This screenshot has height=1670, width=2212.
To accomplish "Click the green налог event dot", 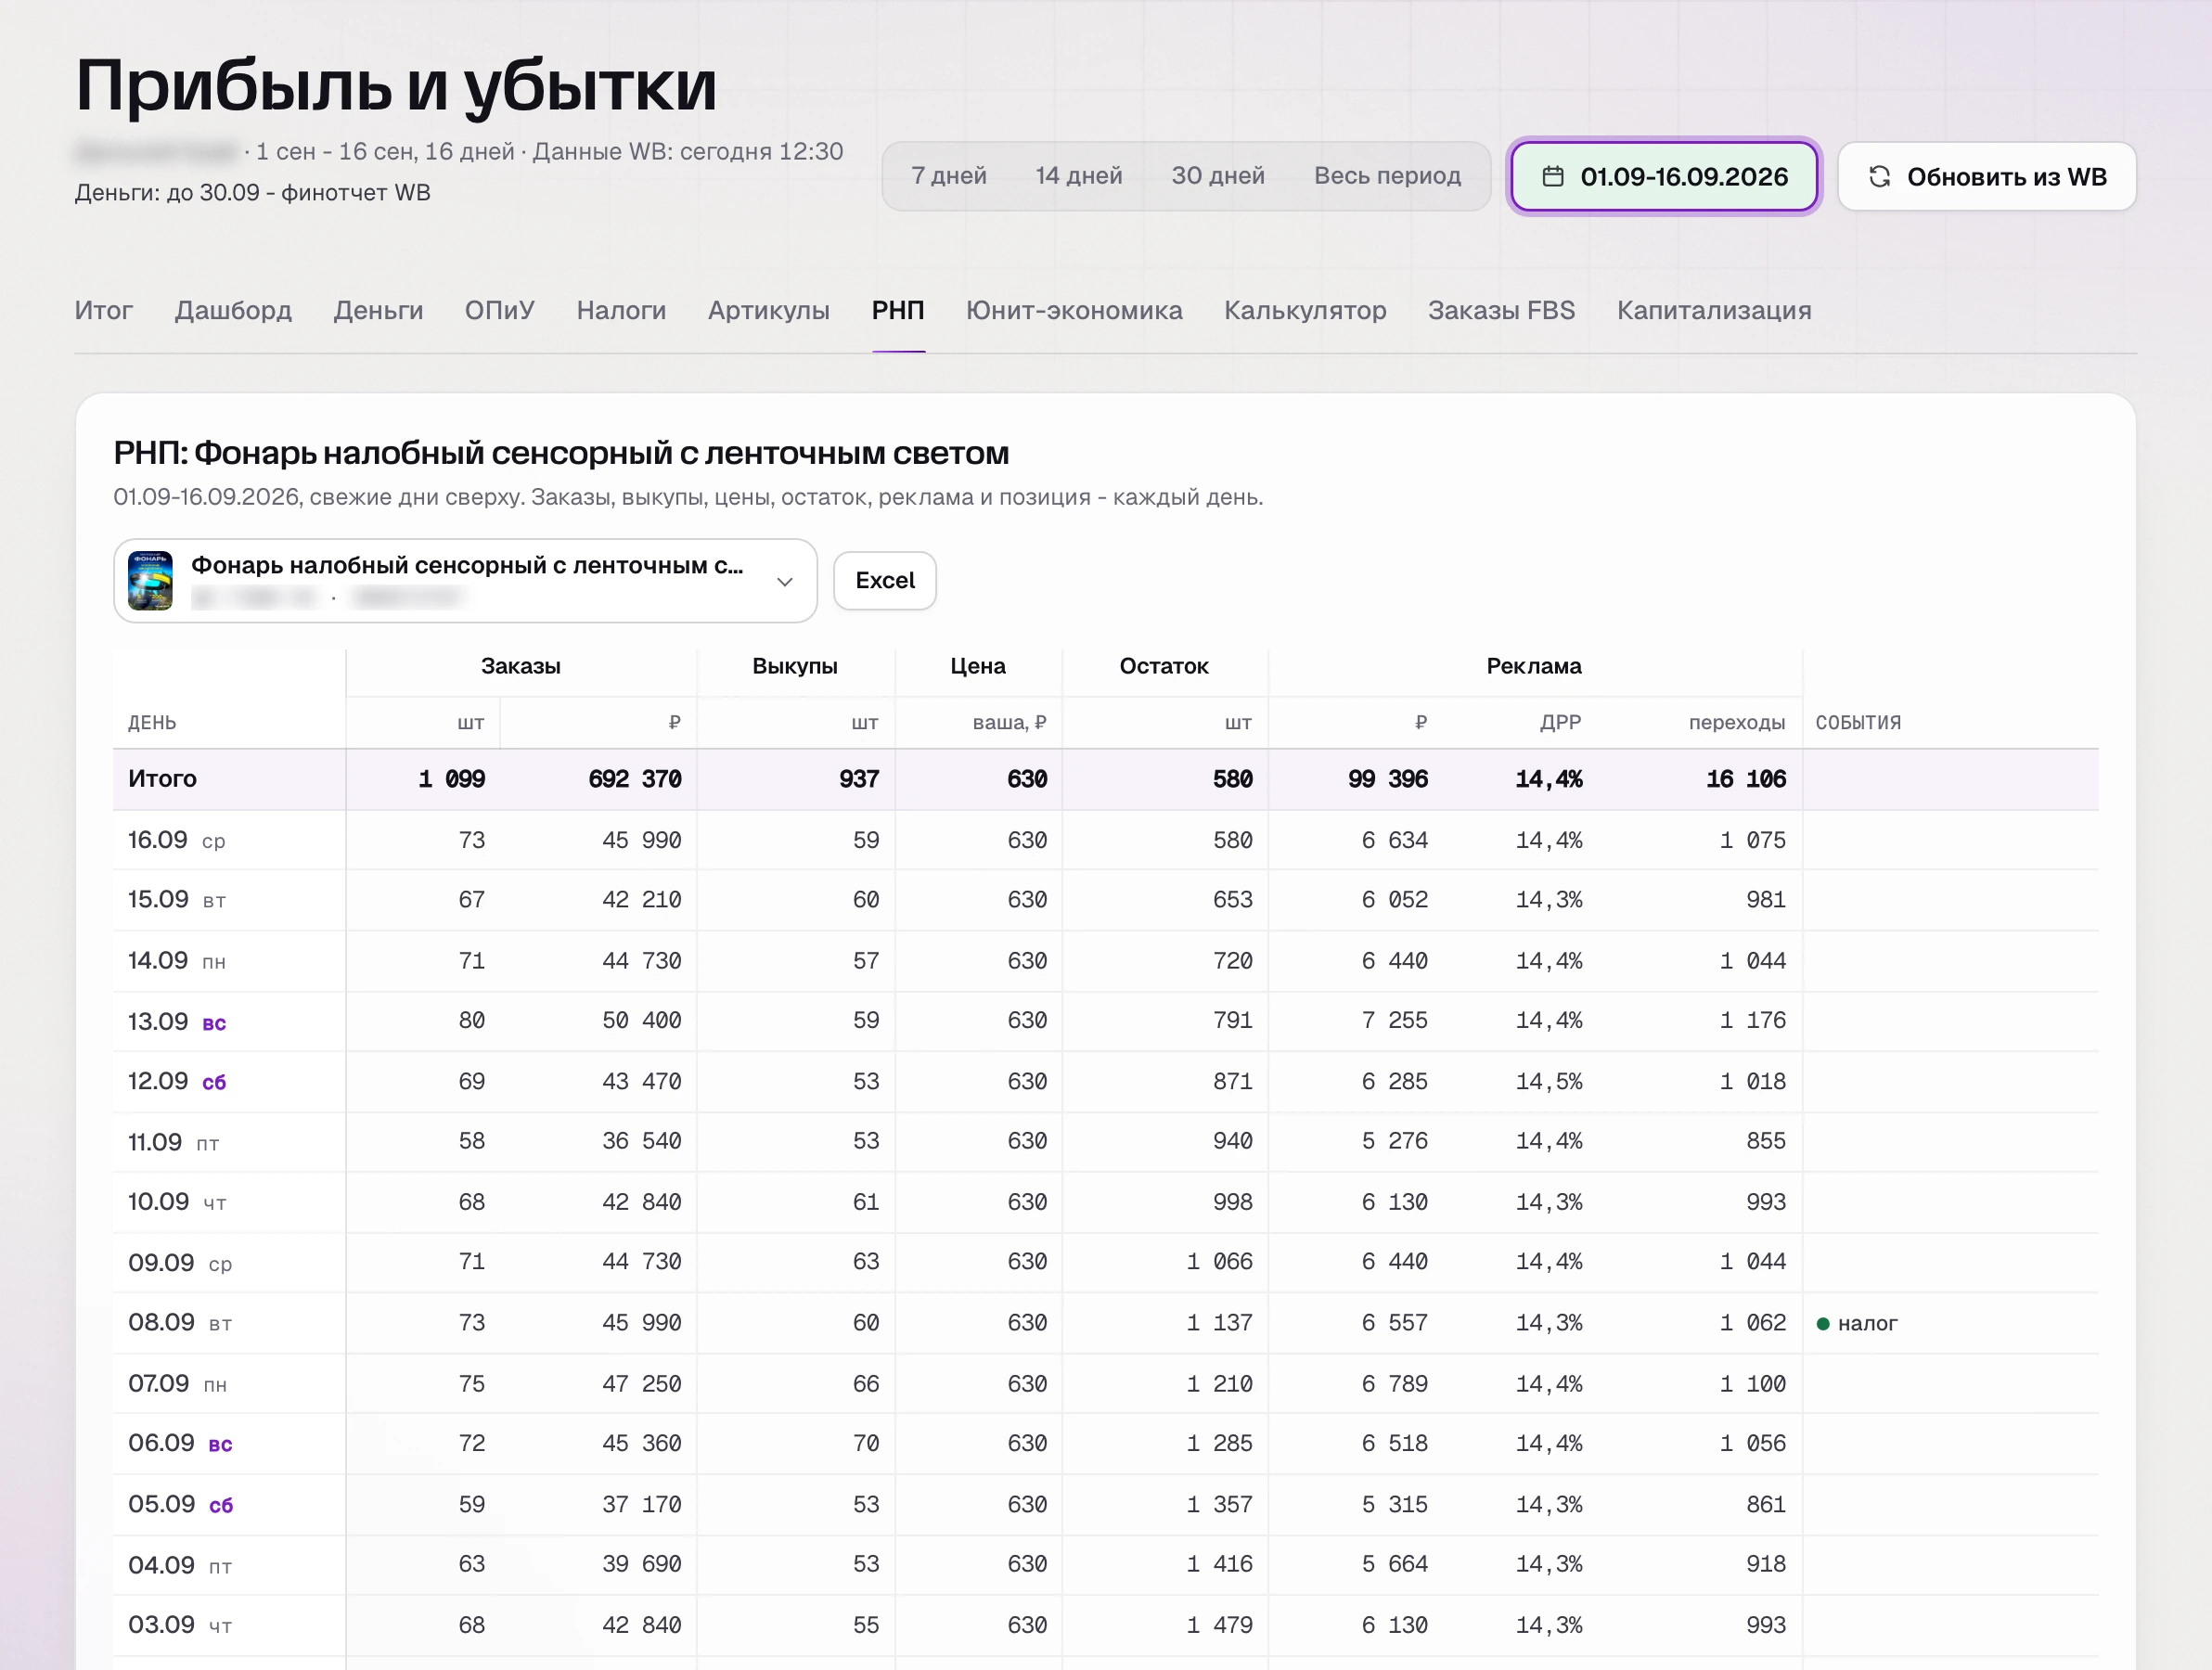I will pyautogui.click(x=1823, y=1324).
